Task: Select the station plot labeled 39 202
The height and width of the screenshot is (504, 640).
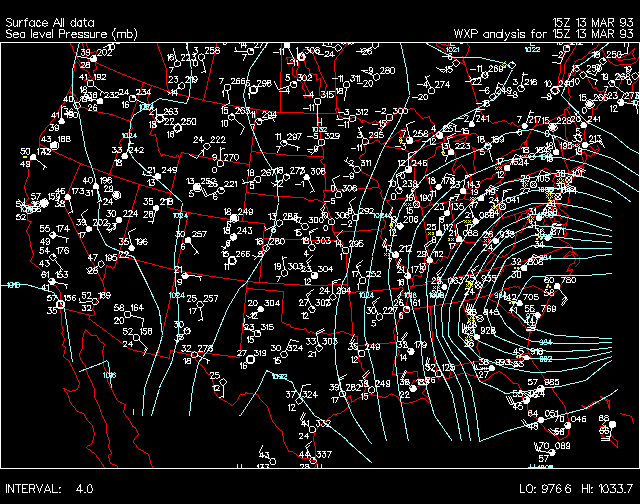Action: click(91, 58)
